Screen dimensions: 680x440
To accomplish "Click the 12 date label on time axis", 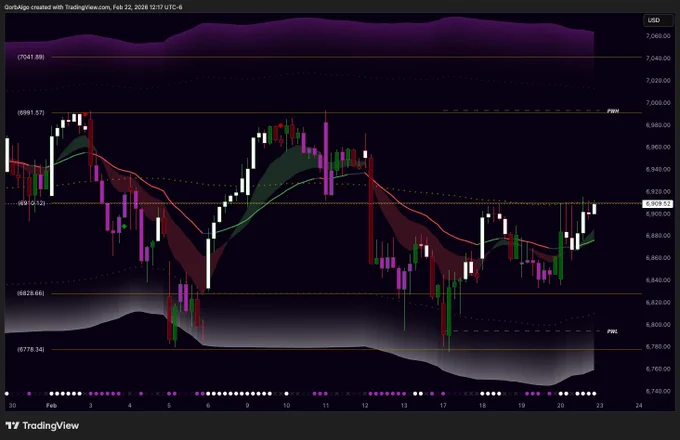I will pos(365,406).
